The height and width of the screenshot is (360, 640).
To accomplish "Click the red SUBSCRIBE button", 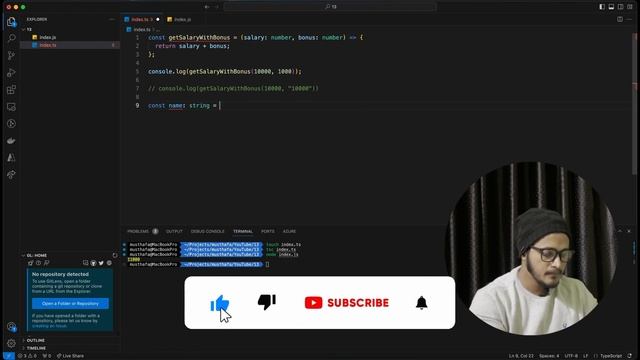I will click(x=347, y=303).
